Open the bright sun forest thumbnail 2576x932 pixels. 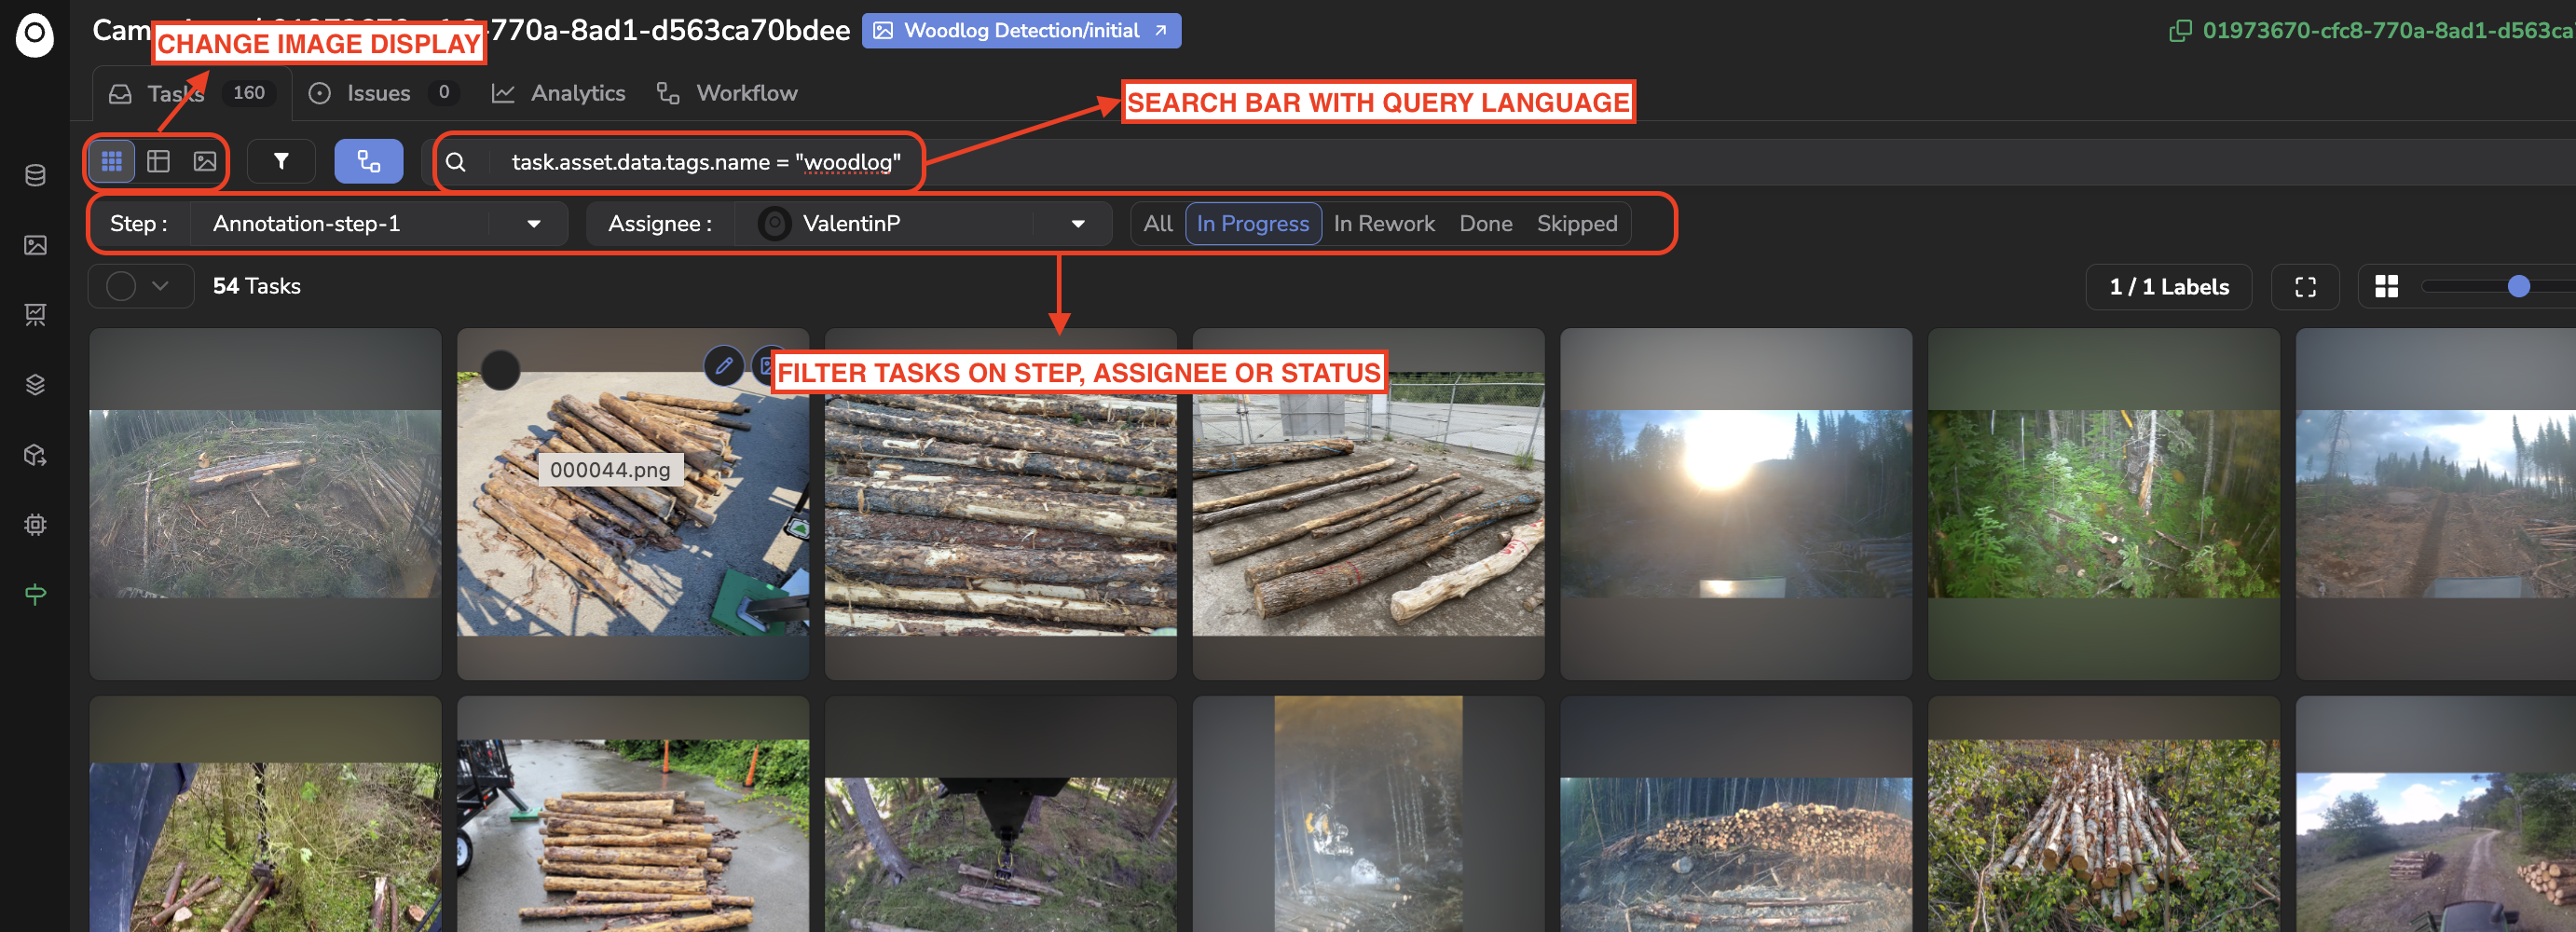(x=1736, y=504)
